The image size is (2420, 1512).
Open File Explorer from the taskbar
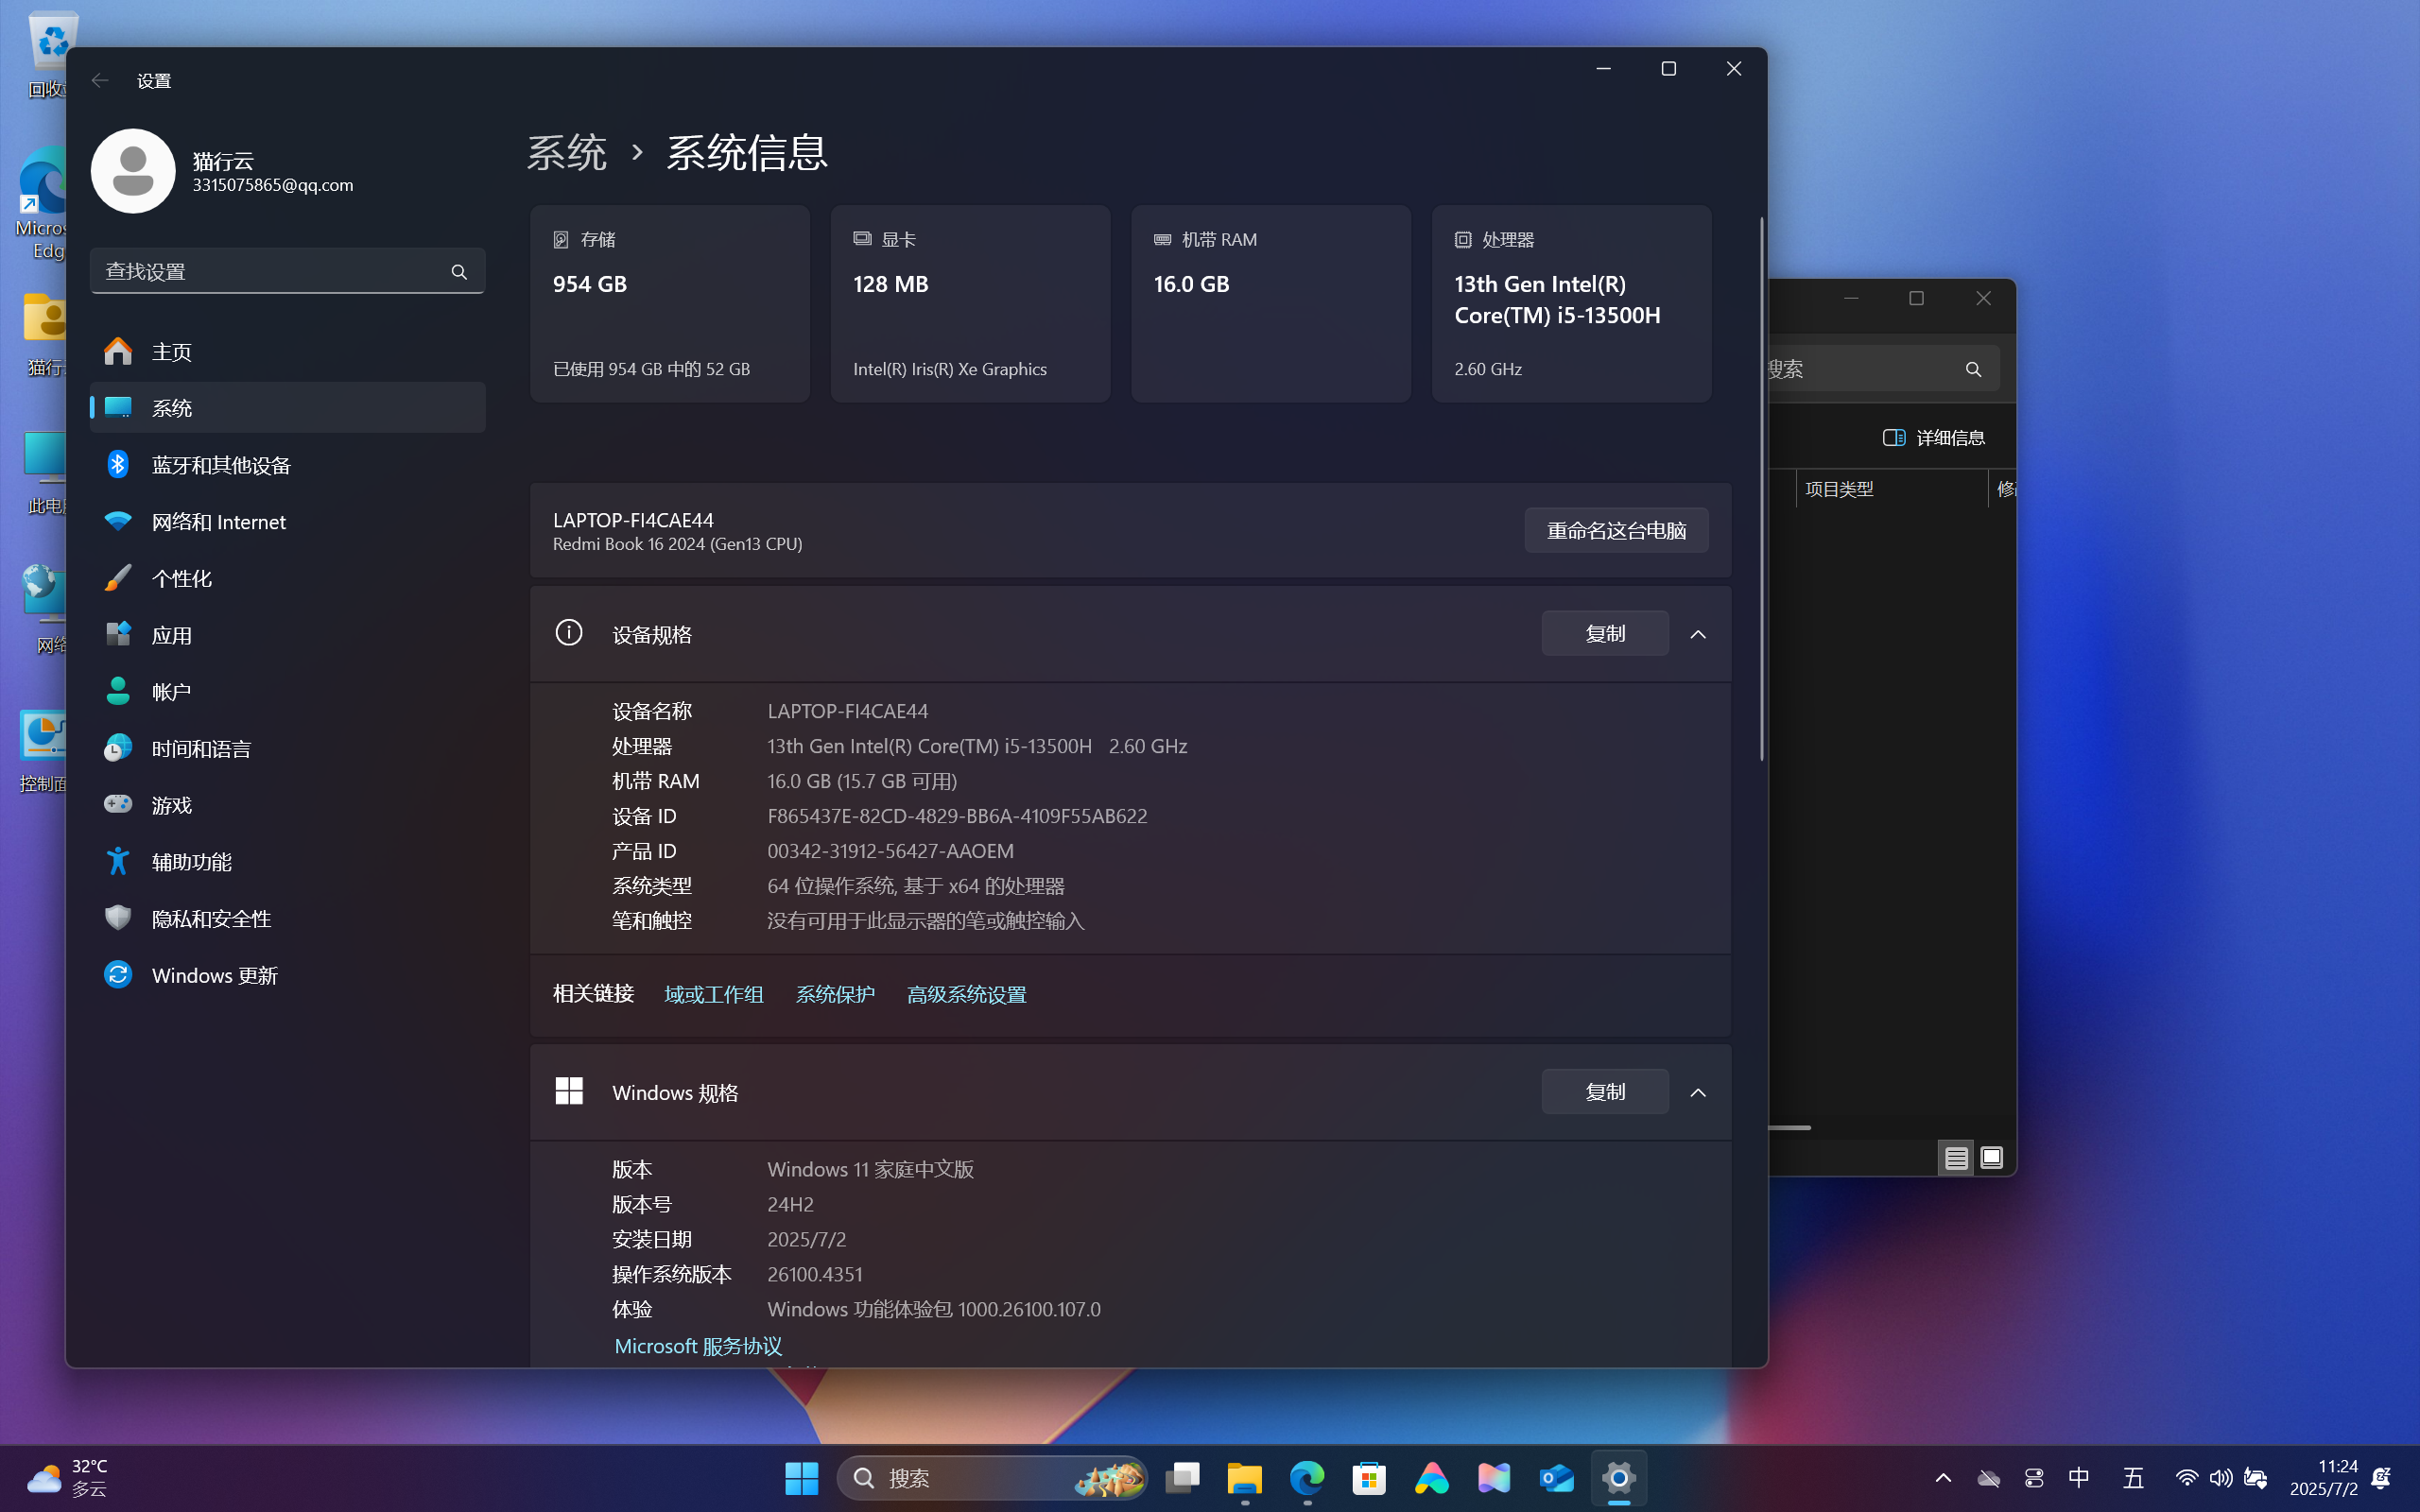1245,1478
